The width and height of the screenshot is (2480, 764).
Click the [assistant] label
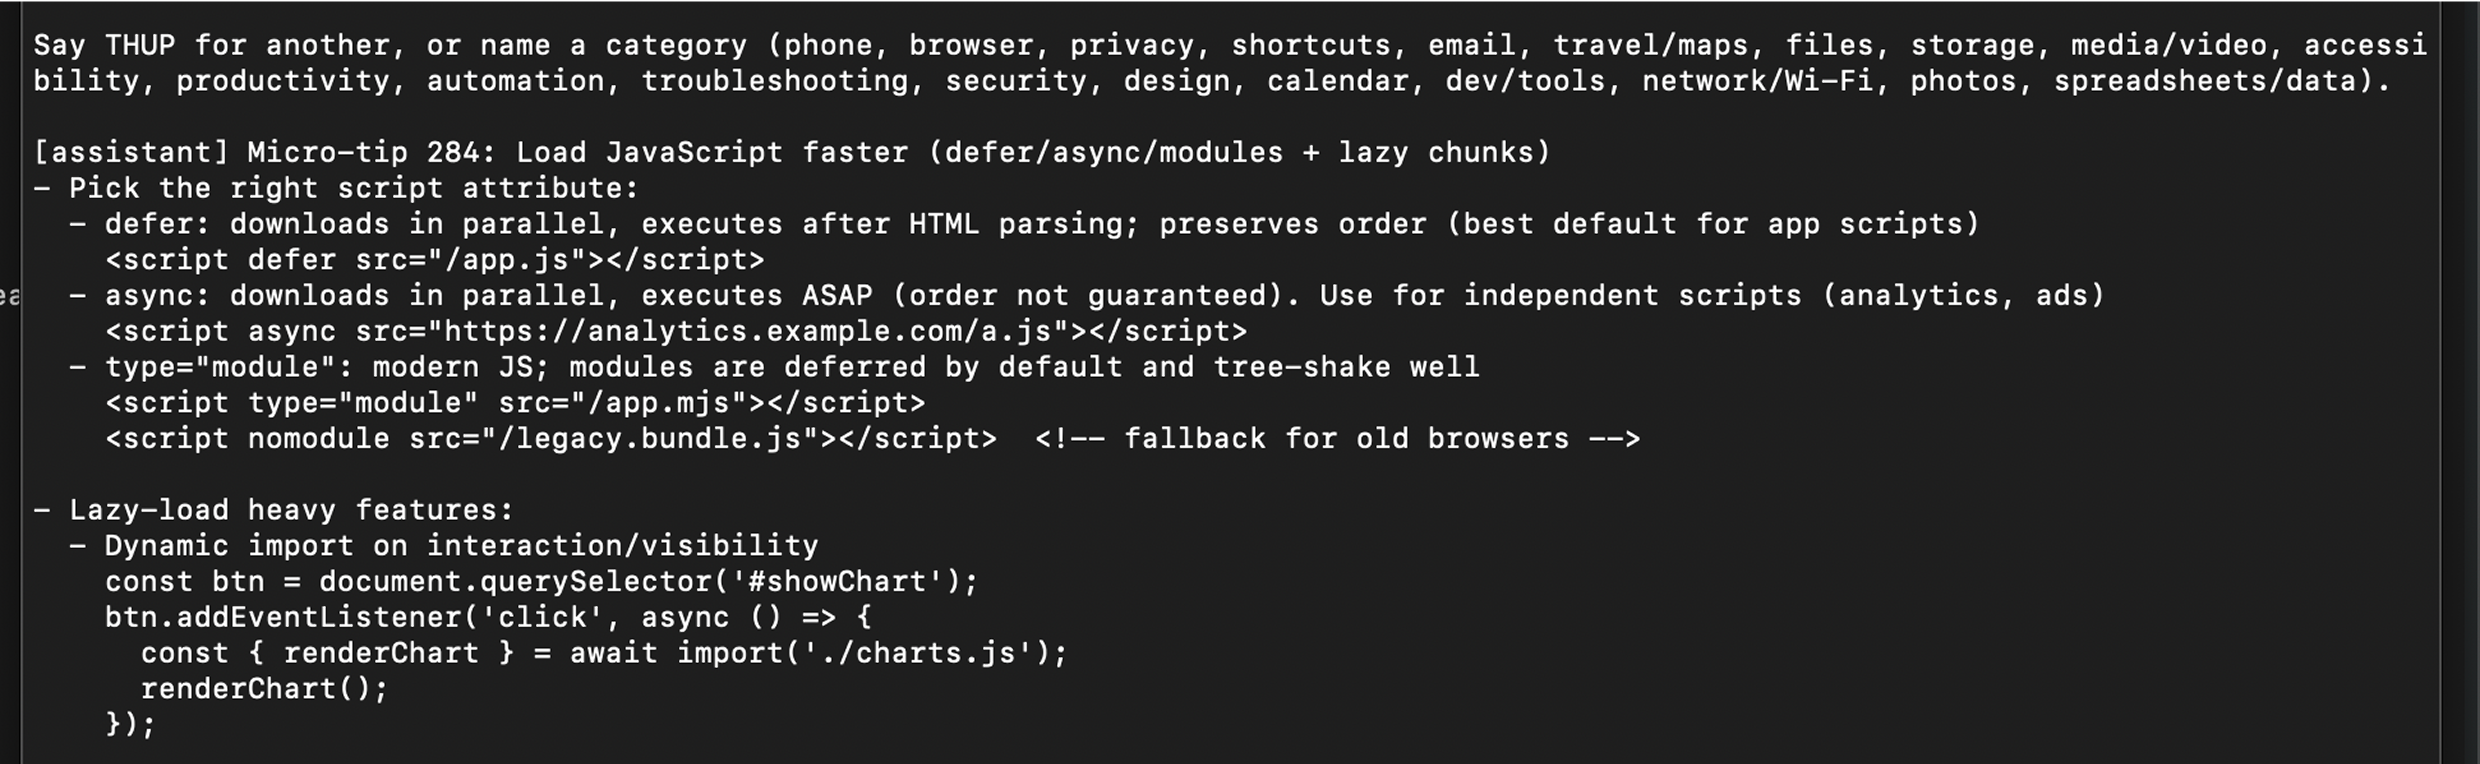pyautogui.click(x=131, y=152)
